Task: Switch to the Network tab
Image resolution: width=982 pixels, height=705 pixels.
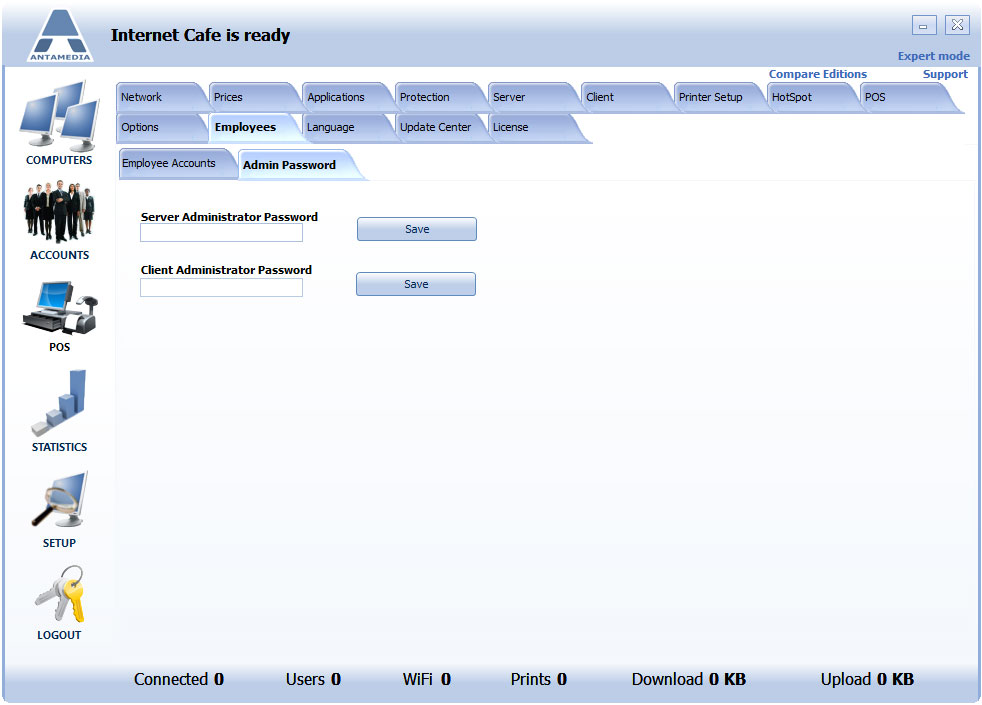Action: (x=162, y=97)
